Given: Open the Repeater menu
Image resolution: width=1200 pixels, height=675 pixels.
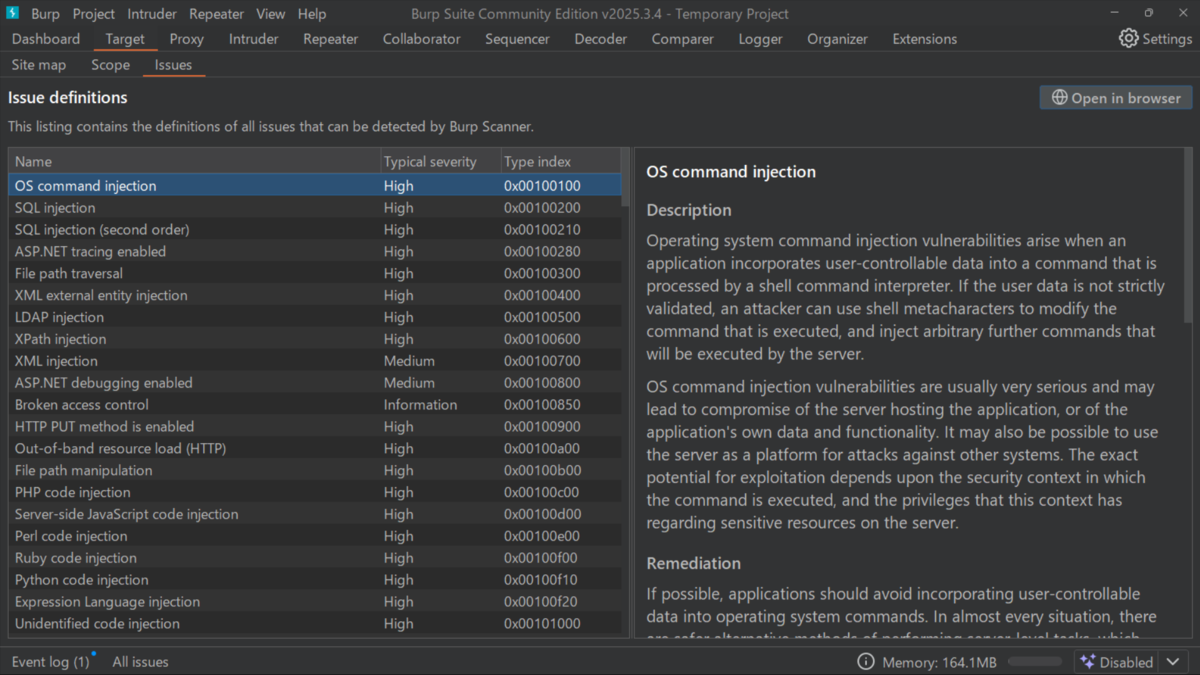Looking at the screenshot, I should coord(216,14).
